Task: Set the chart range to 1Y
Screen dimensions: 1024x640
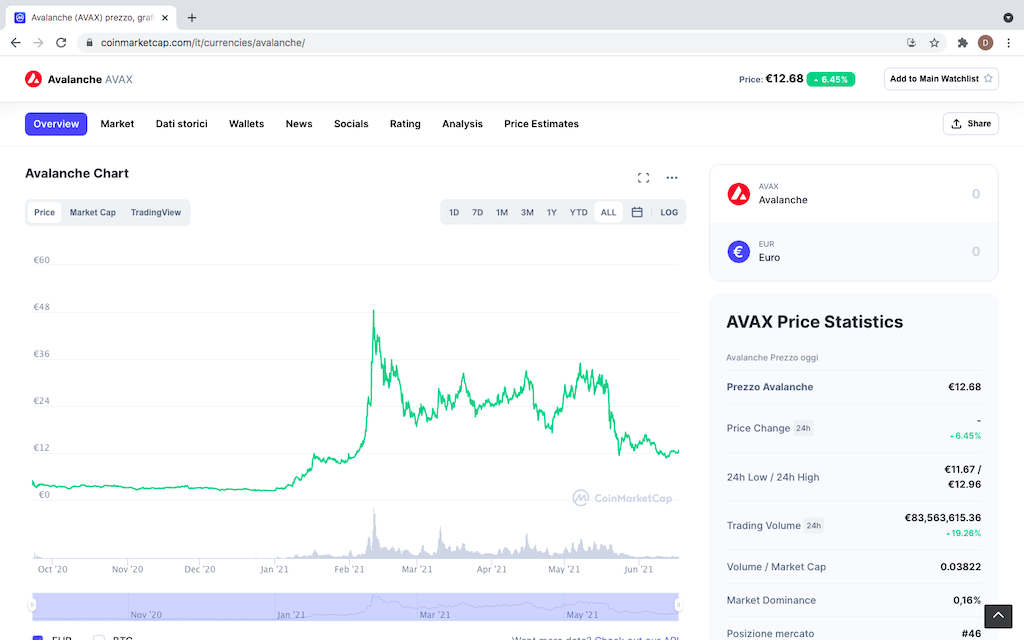Action: pyautogui.click(x=552, y=212)
